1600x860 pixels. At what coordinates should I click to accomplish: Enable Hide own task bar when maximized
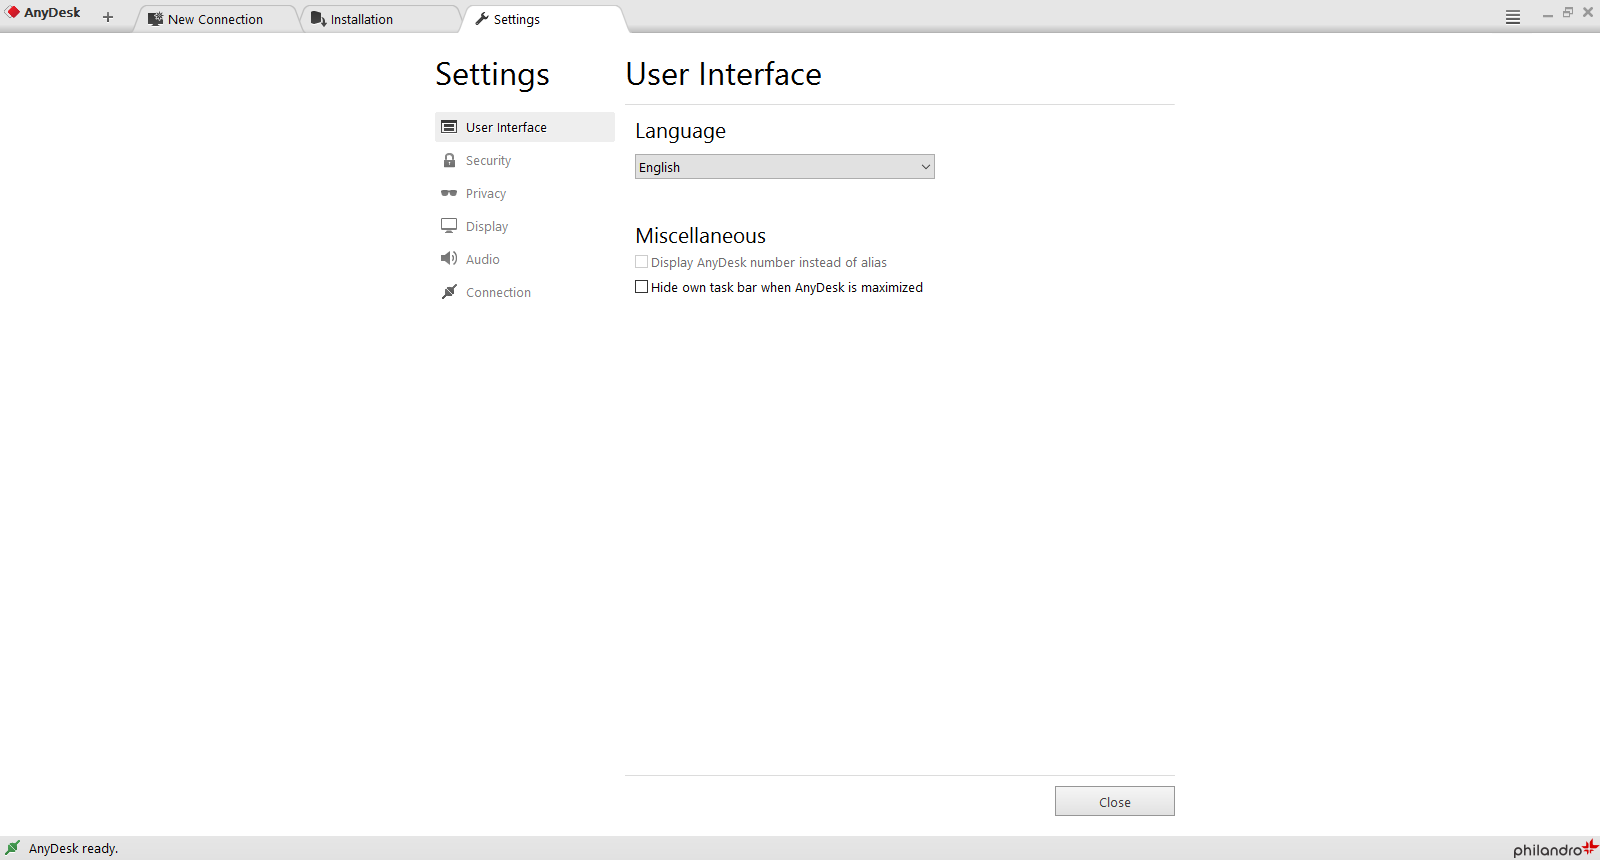coord(642,287)
